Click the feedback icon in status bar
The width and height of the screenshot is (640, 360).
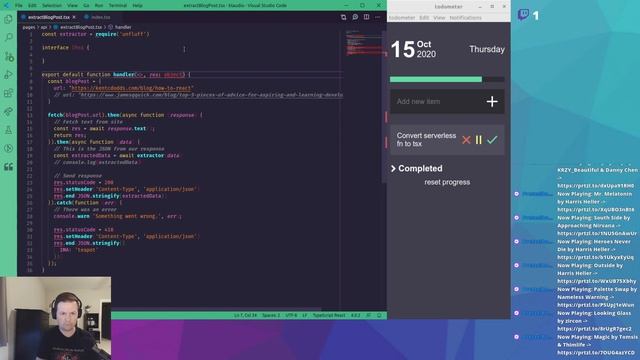tap(369, 315)
